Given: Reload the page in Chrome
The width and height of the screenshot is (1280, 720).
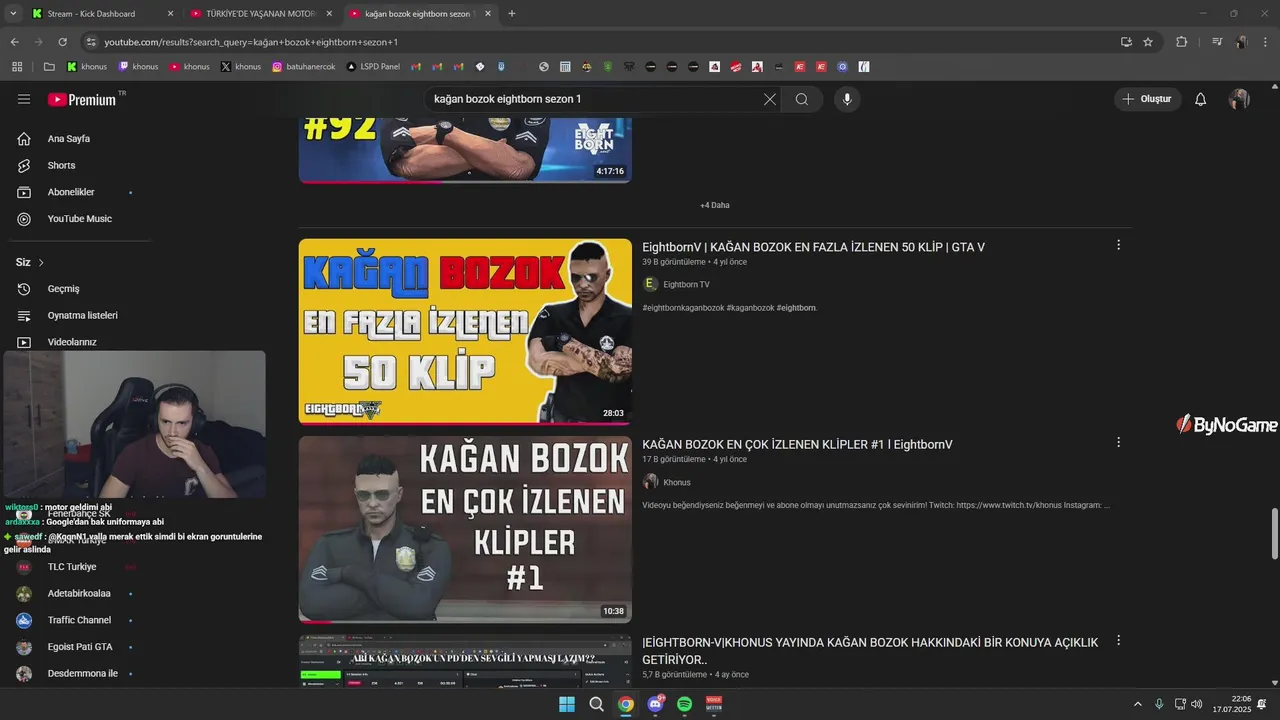Looking at the screenshot, I should 62,42.
